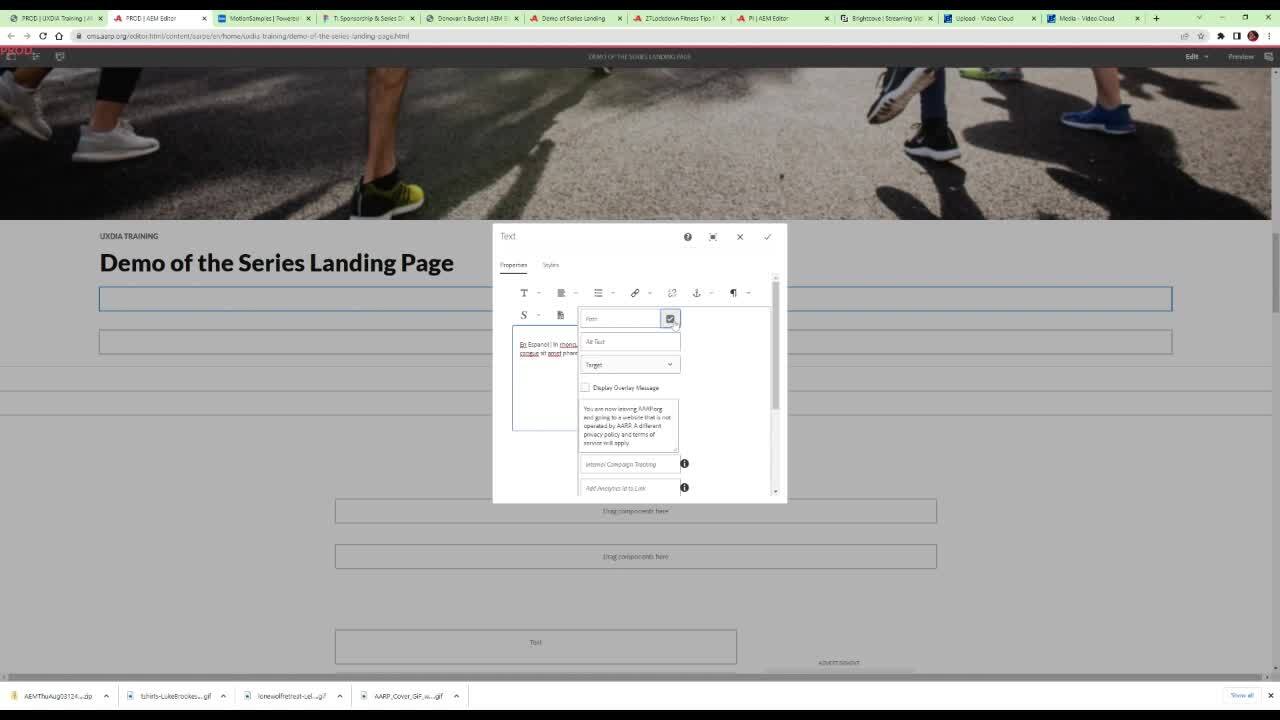Open the justify alignment tool
Viewport: 1280px width, 720px height.
pos(561,293)
